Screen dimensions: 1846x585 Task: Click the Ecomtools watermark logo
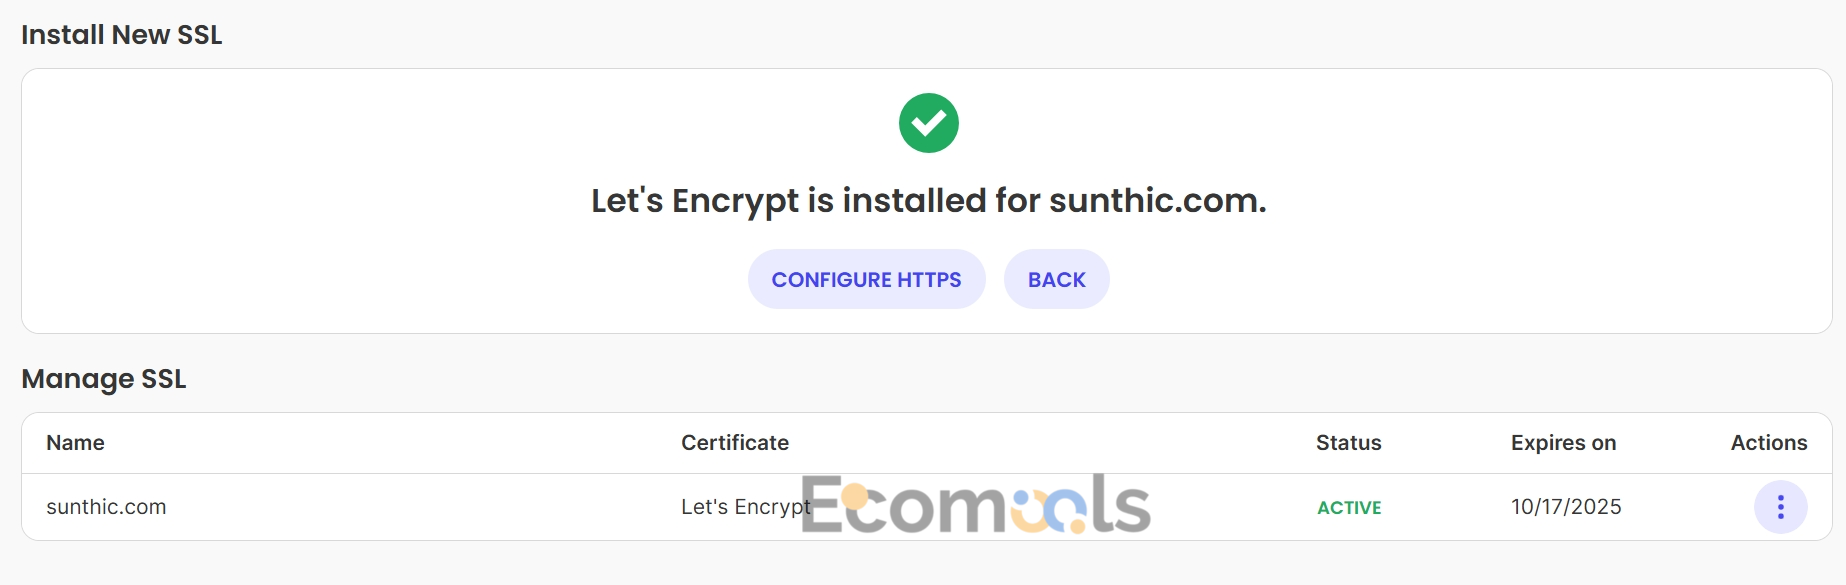pyautogui.click(x=976, y=504)
